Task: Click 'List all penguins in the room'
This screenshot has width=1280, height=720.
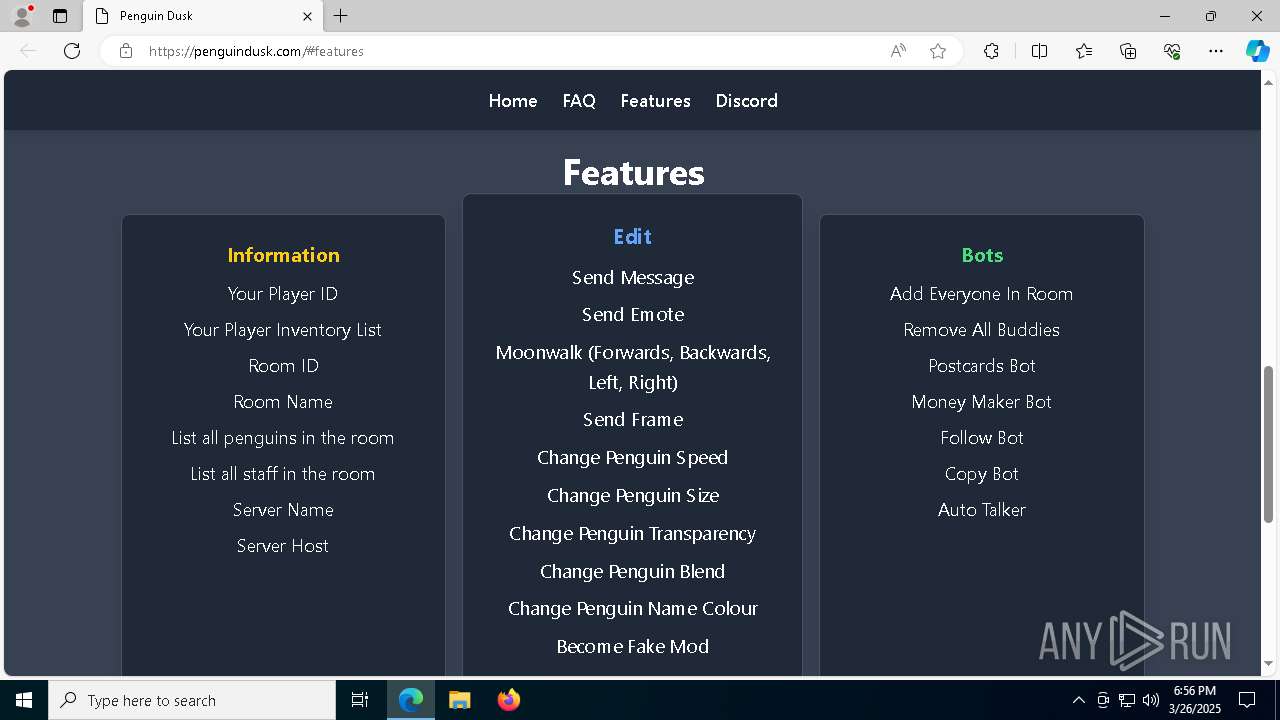Action: [283, 438]
